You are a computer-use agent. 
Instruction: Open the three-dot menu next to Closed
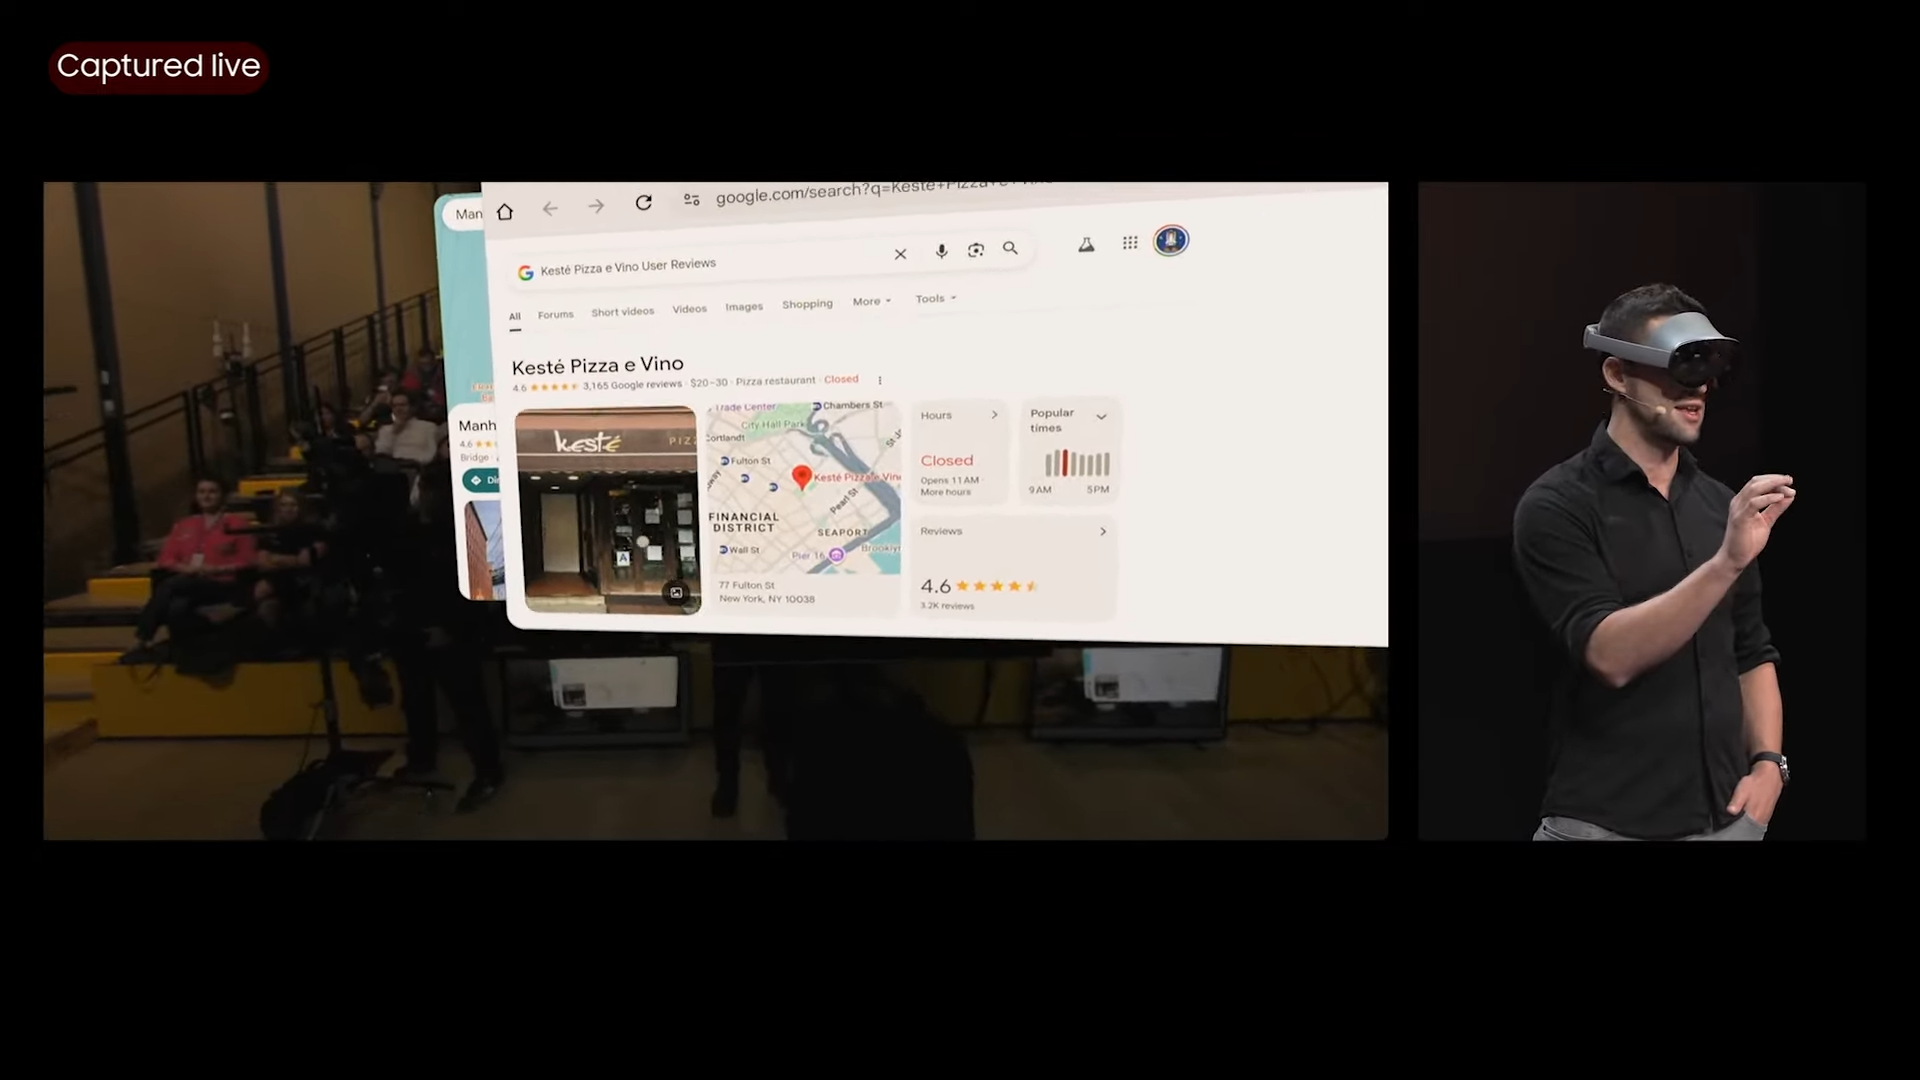[879, 380]
